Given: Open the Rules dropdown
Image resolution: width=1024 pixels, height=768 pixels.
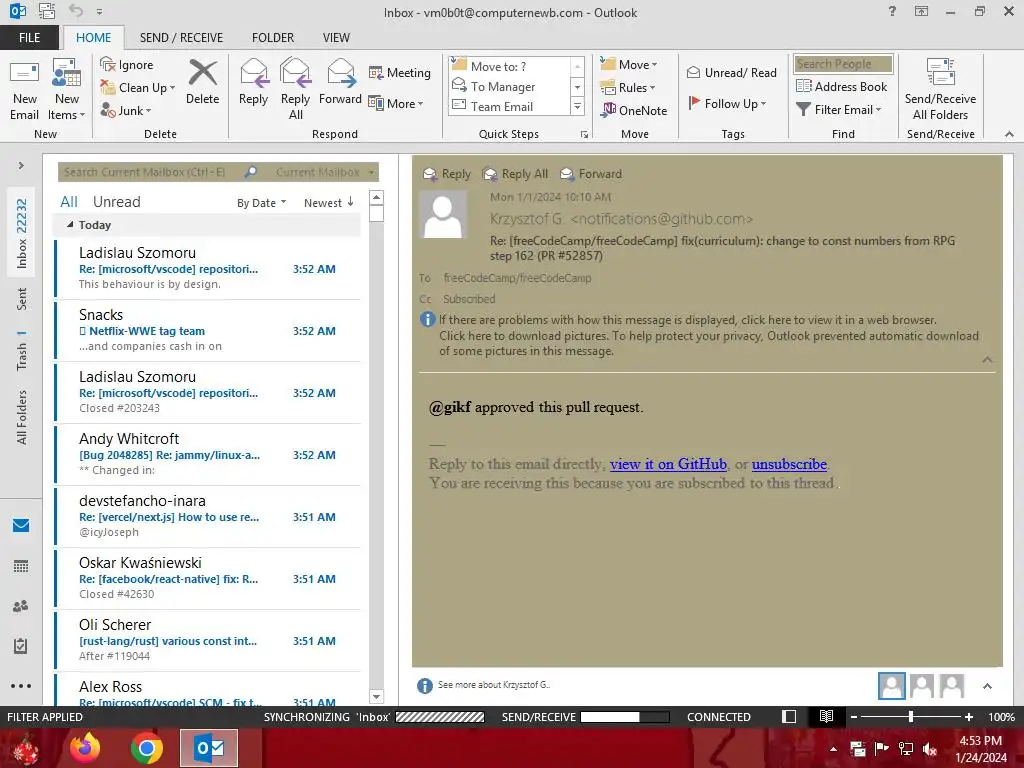Looking at the screenshot, I should click(x=628, y=88).
